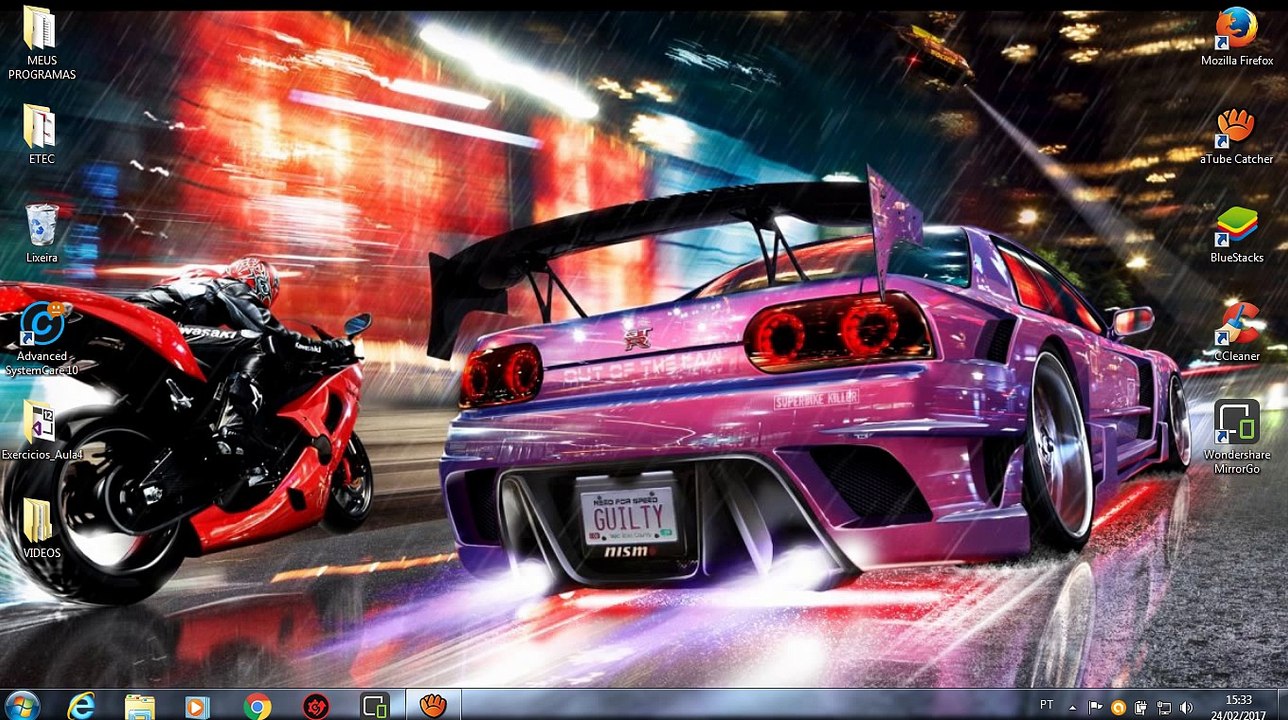The width and height of the screenshot is (1288, 720).
Task: Open Windows Media Player taskbar icon
Action: [x=196, y=706]
